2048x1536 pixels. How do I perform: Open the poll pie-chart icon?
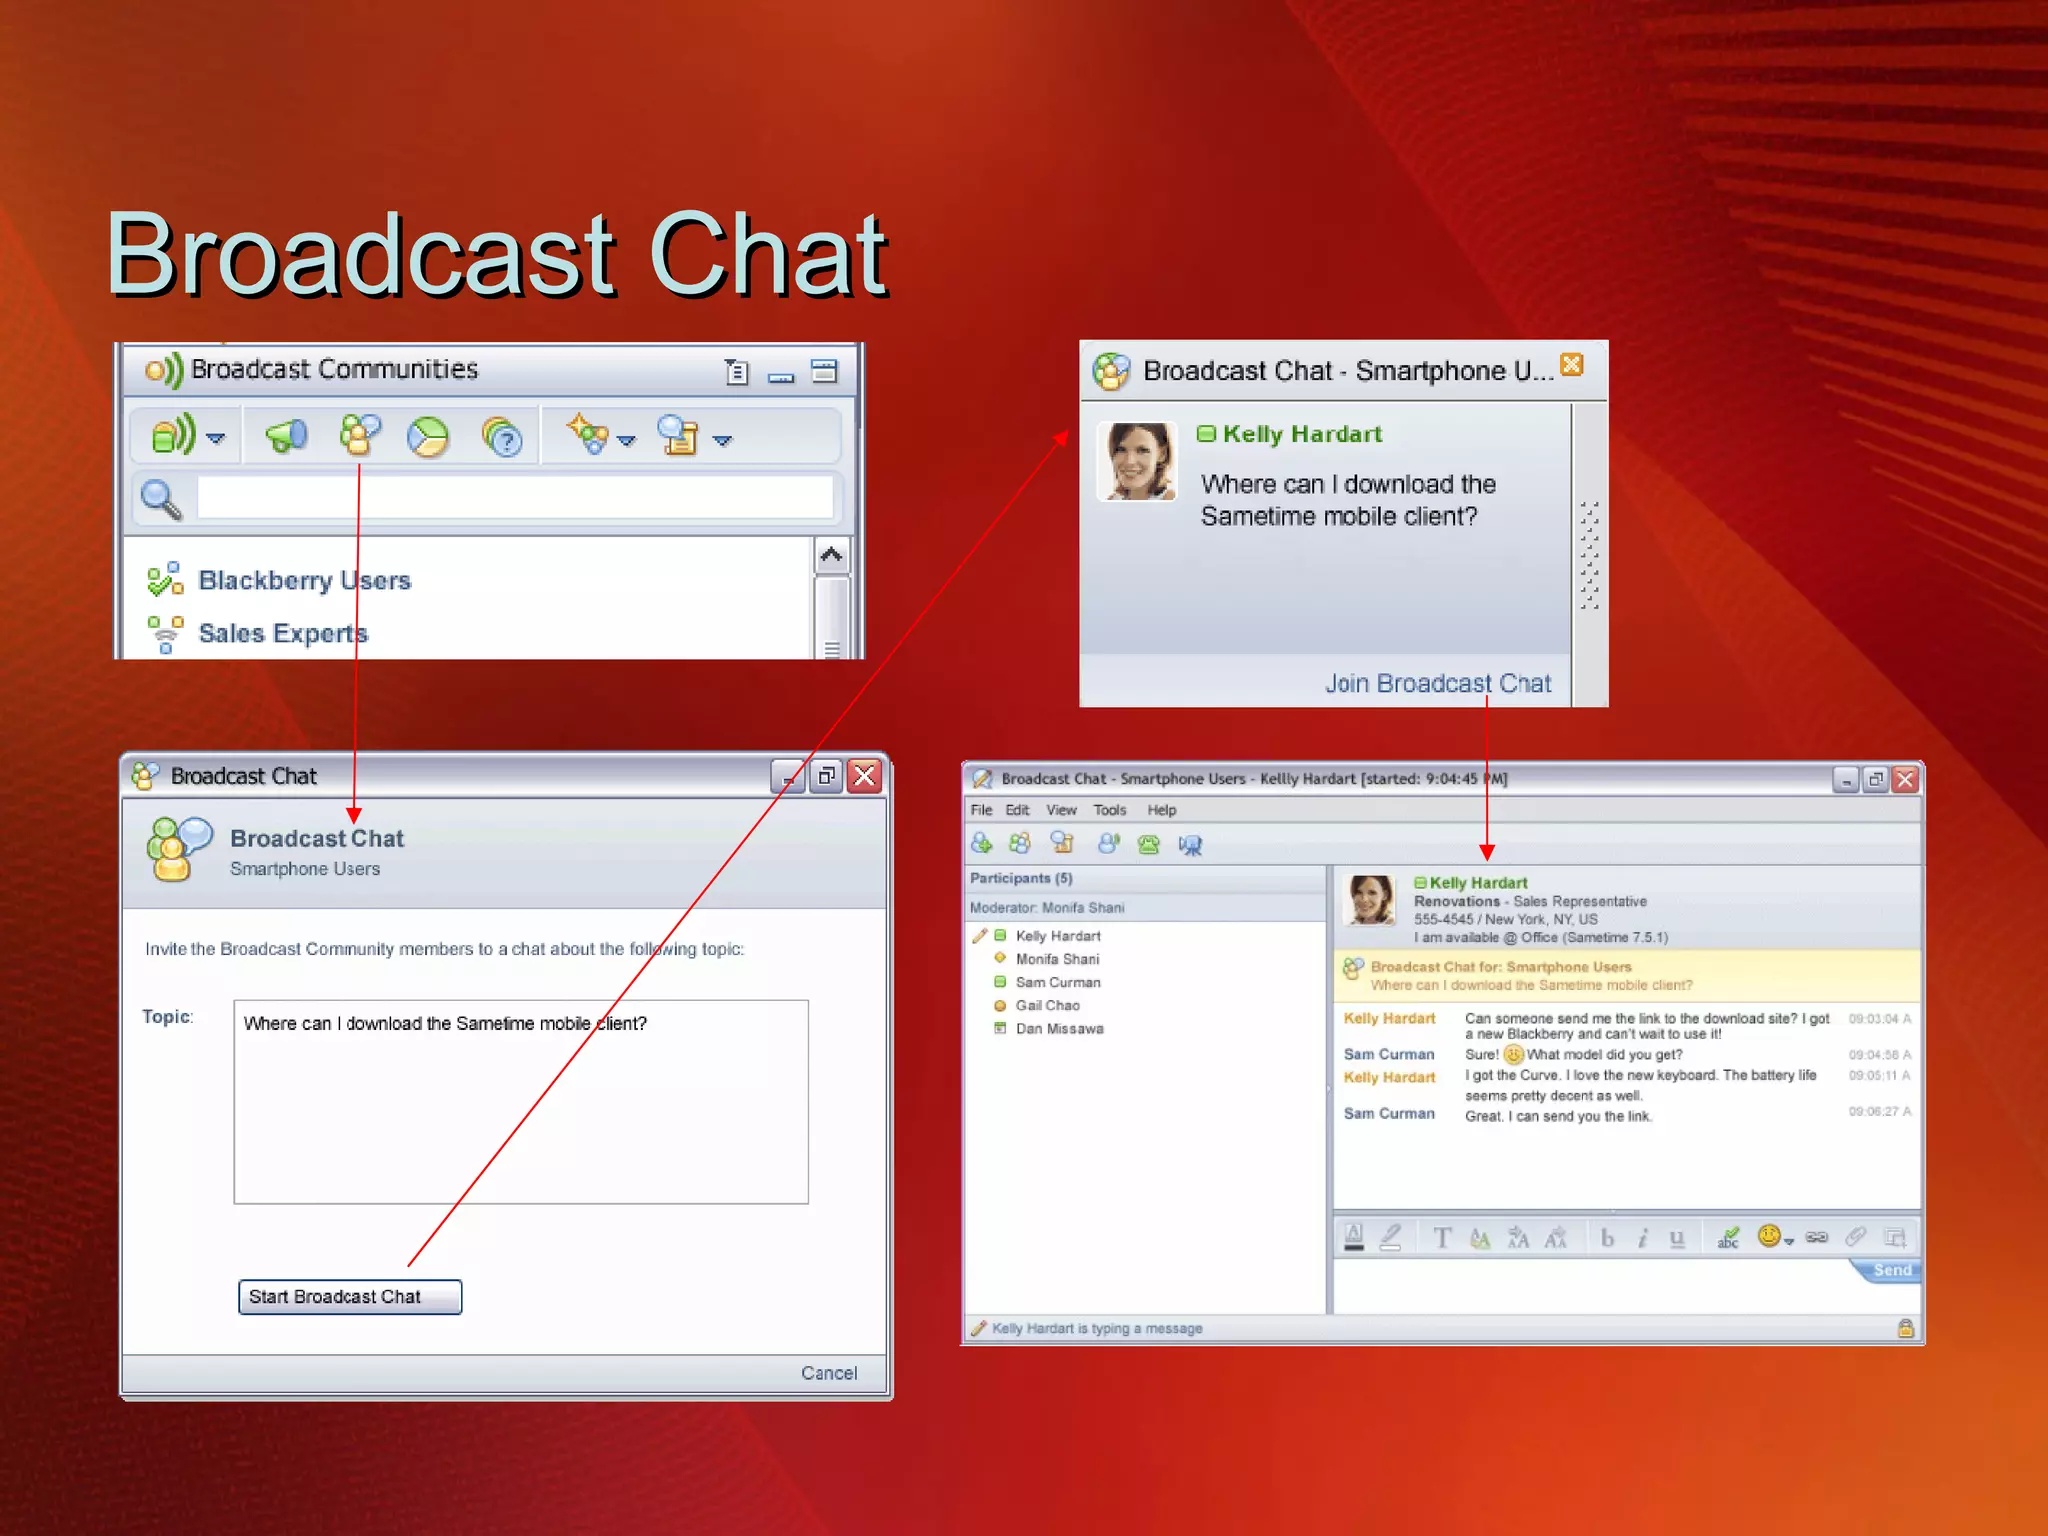(x=428, y=437)
